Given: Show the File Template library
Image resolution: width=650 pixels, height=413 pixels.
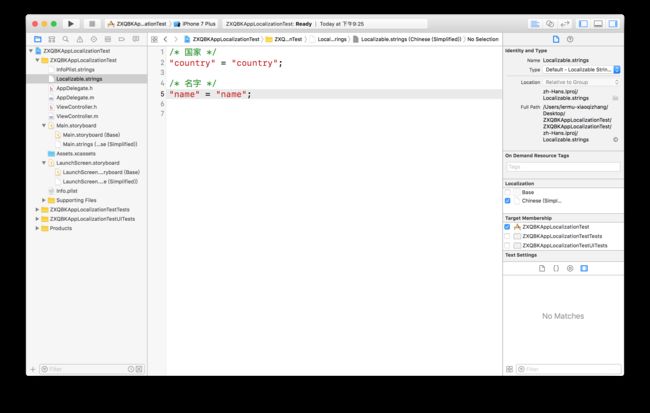Looking at the screenshot, I should point(542,268).
